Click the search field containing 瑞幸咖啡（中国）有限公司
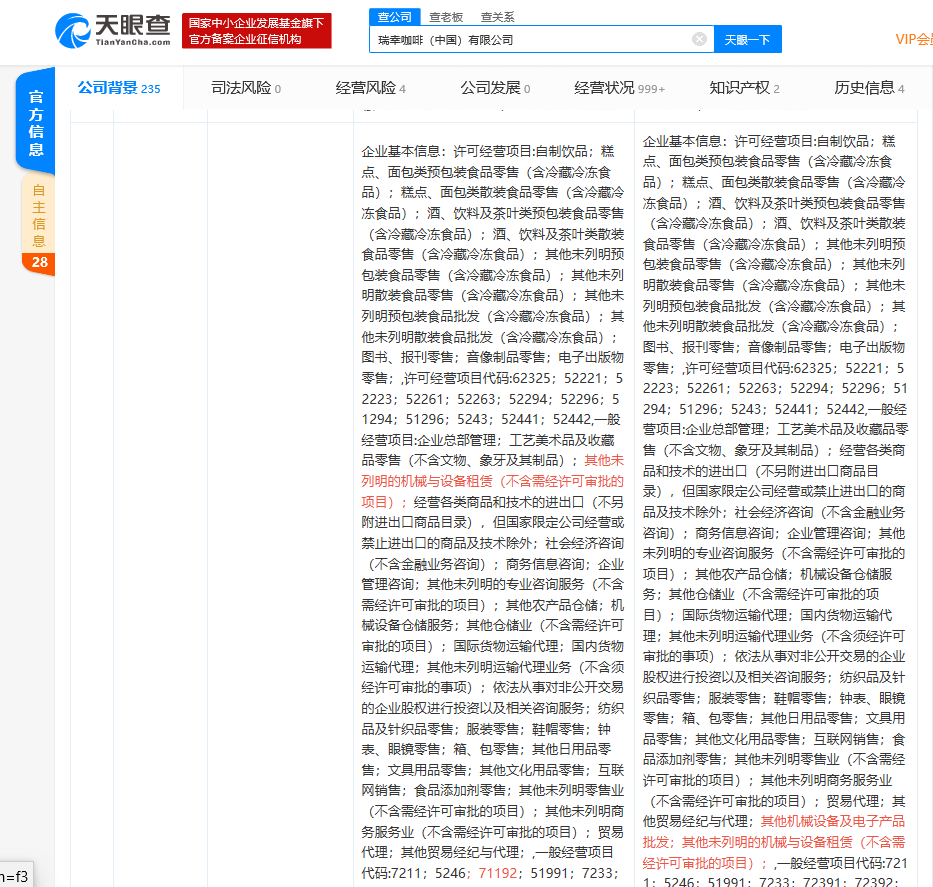 click(x=530, y=40)
